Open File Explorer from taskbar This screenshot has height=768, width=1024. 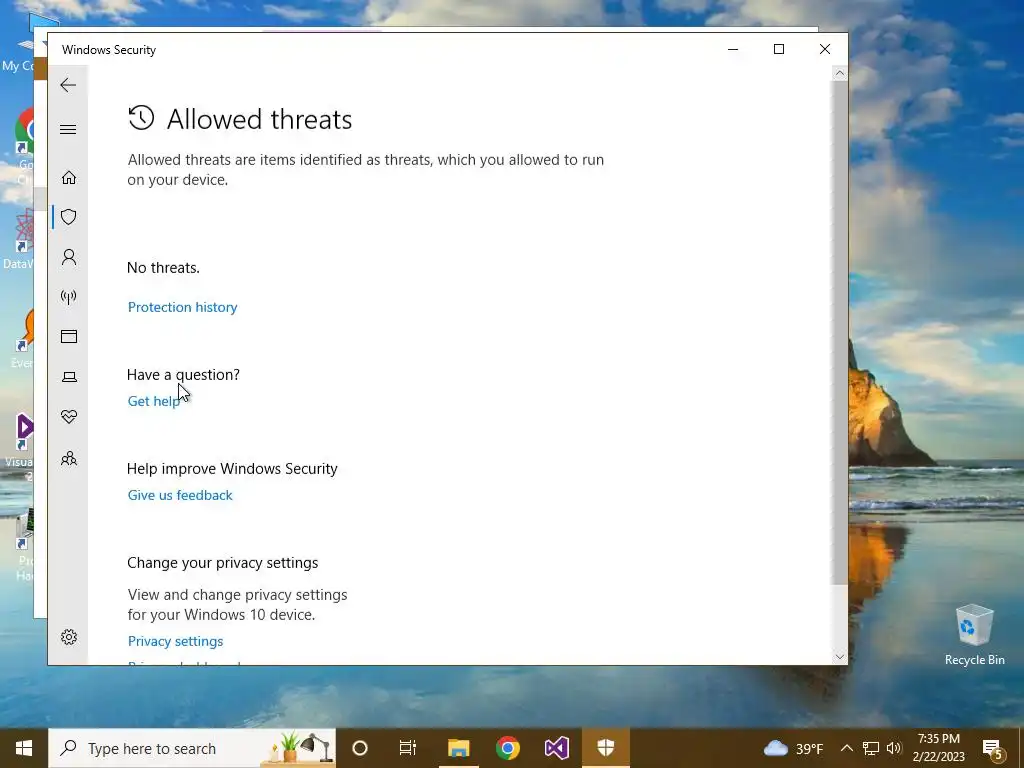pos(458,748)
